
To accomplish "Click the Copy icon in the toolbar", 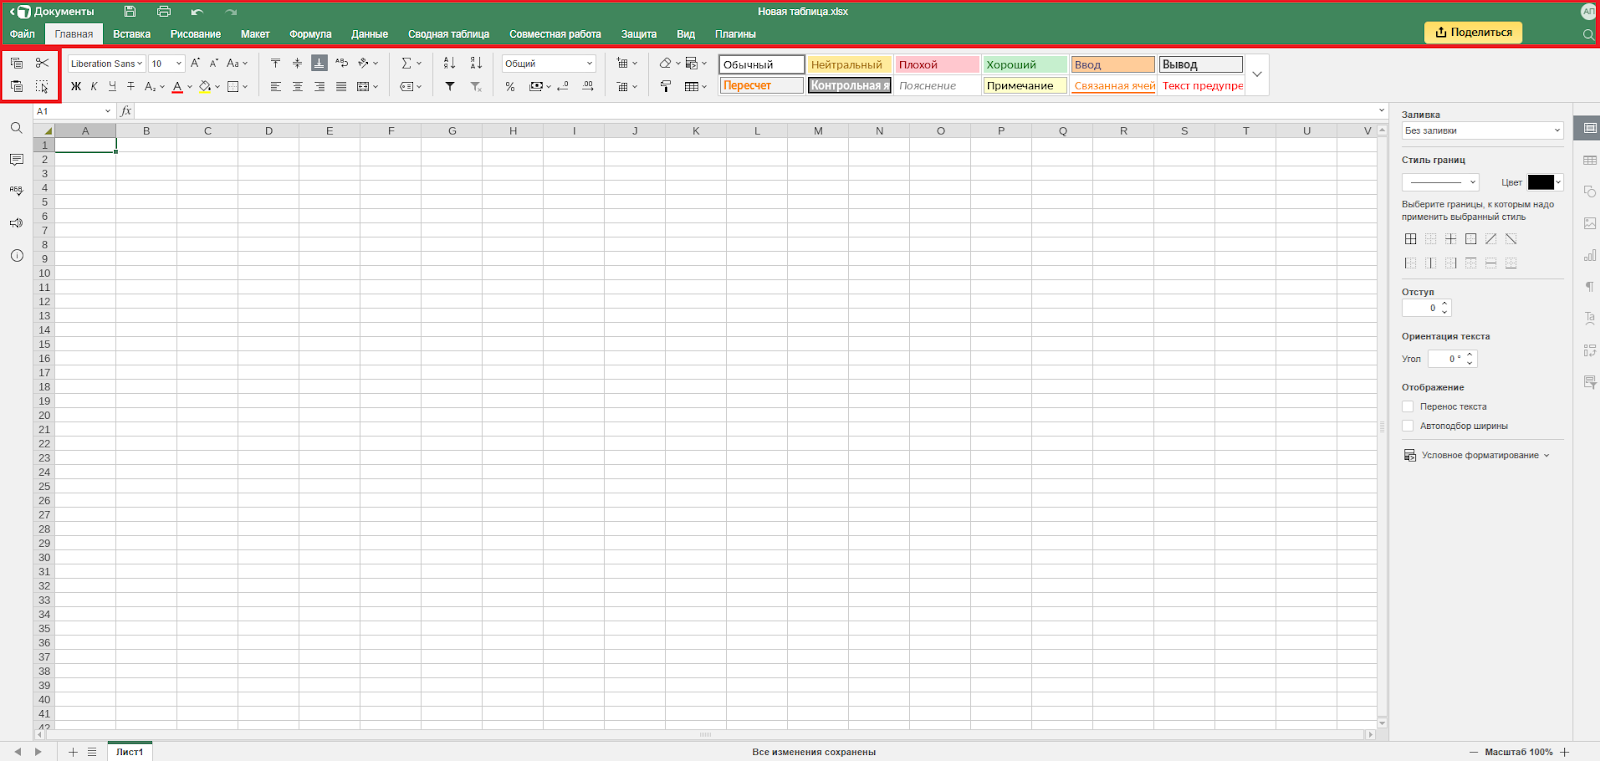I will click(x=17, y=63).
